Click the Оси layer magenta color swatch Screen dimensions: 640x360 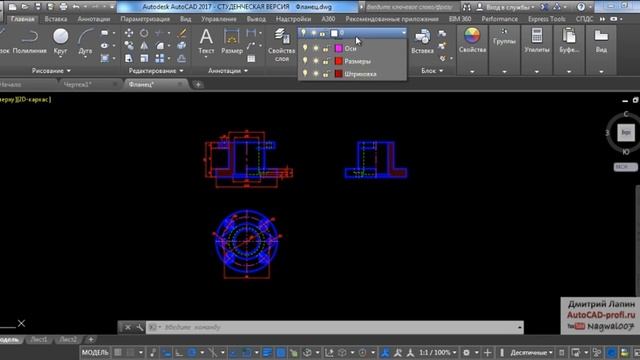coord(338,48)
